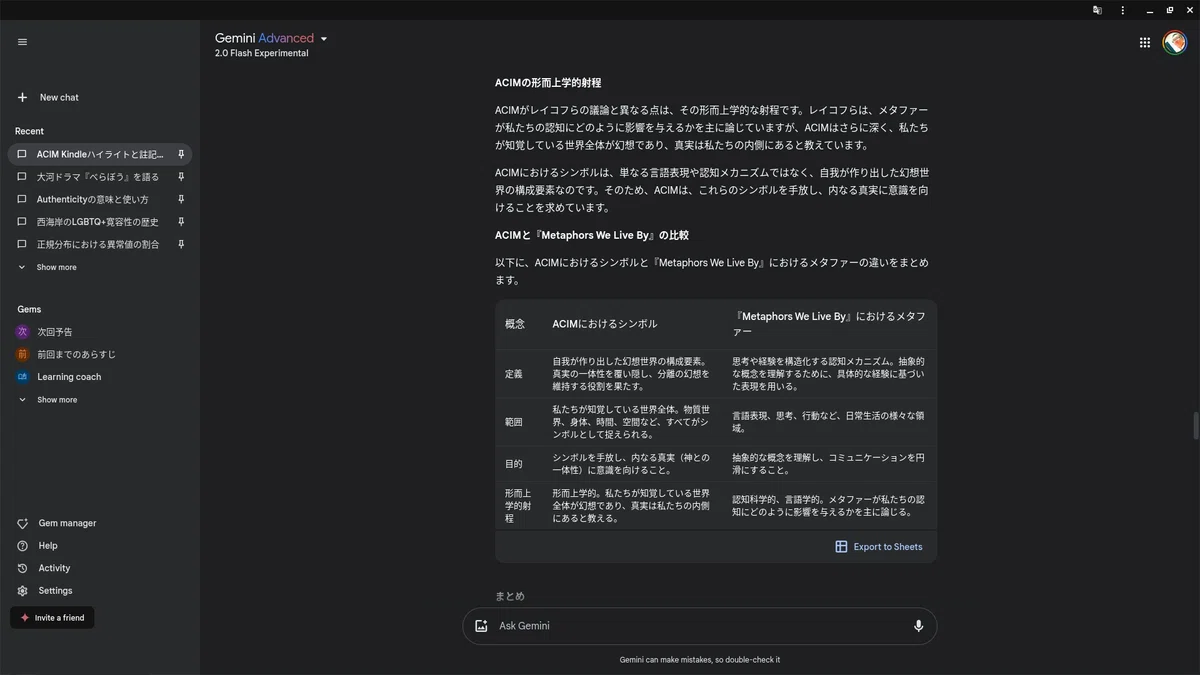The height and width of the screenshot is (675, 1200).
Task: Unpin the 正規分布 chat pin icon
Action: pos(181,244)
